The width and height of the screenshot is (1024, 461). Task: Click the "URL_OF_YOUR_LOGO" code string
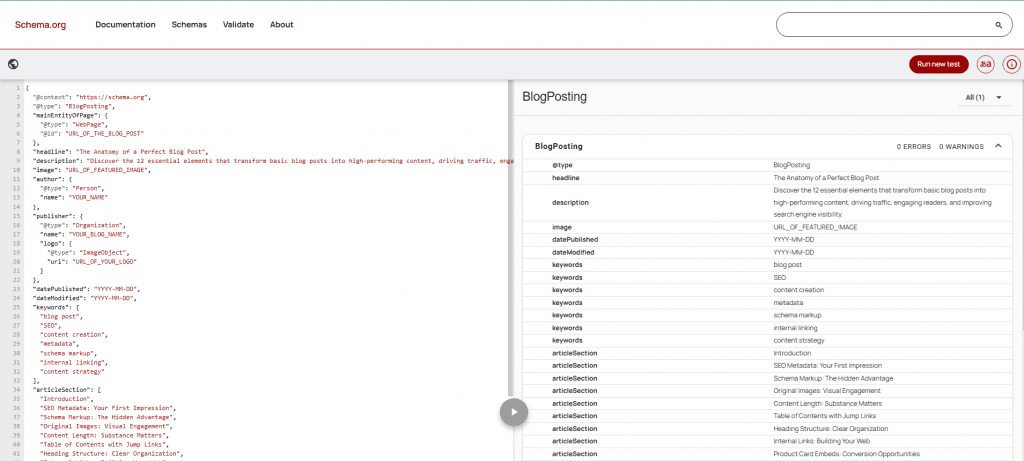[104, 261]
